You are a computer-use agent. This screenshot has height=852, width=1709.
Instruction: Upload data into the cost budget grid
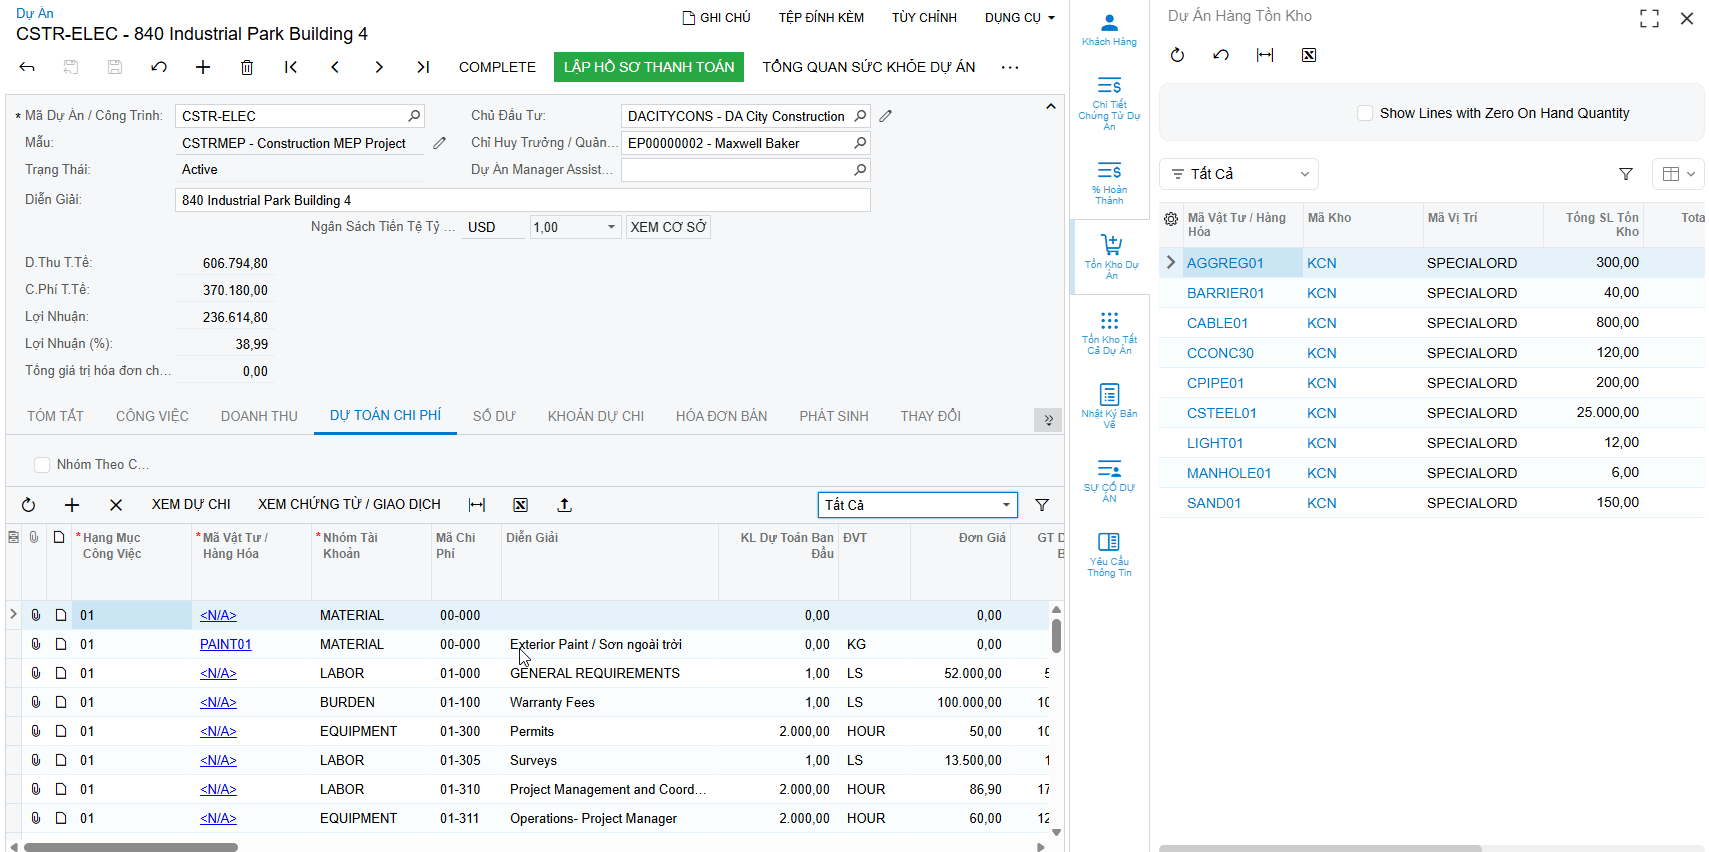564,505
